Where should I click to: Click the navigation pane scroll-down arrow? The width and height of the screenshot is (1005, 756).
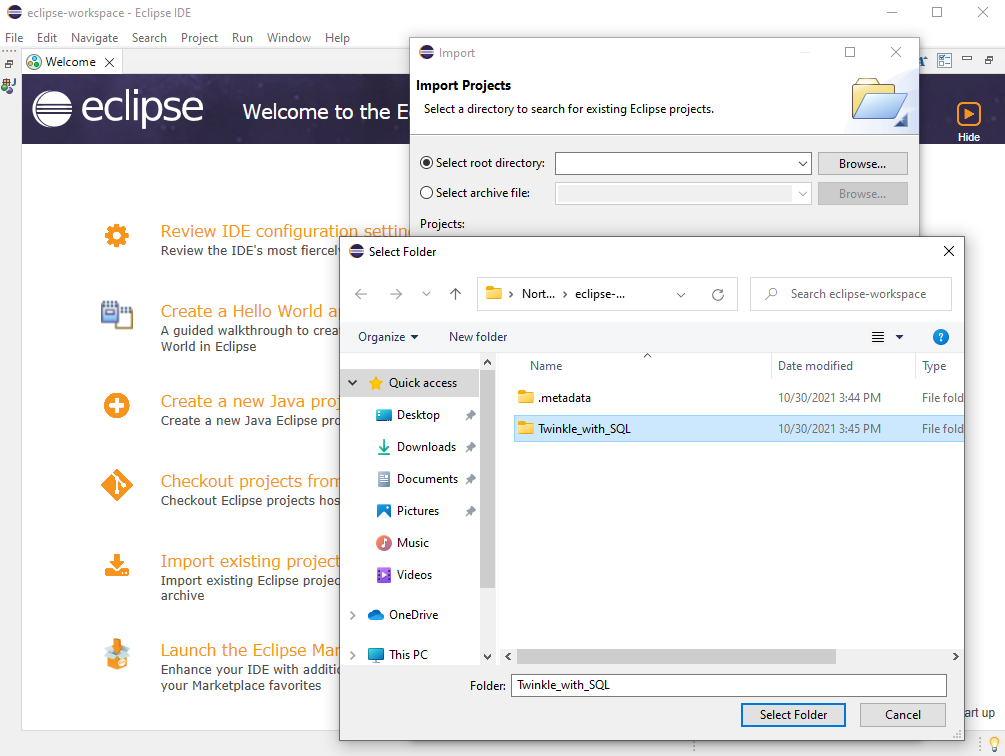487,657
